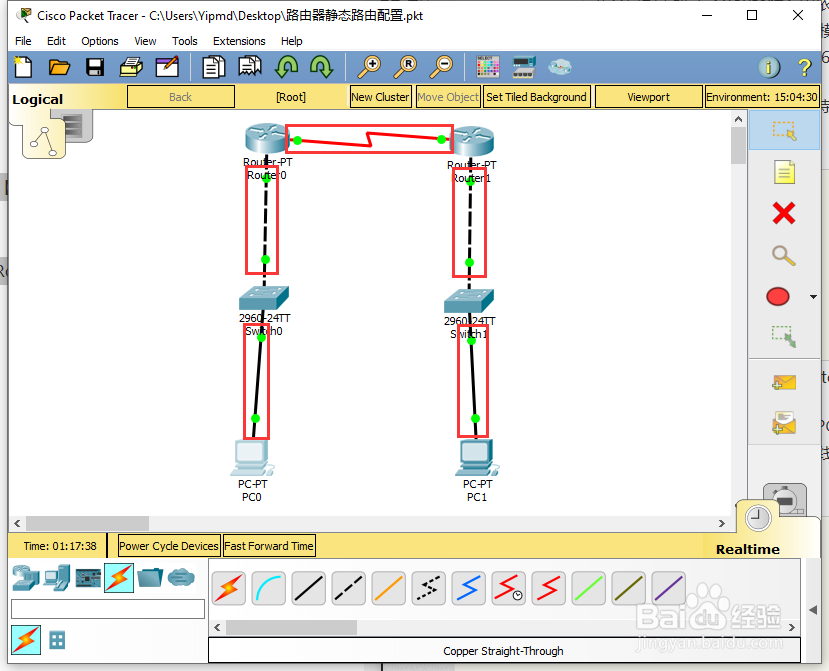The width and height of the screenshot is (829, 671).
Task: Click the network cloud icon in toolbar
Action: pyautogui.click(x=559, y=67)
